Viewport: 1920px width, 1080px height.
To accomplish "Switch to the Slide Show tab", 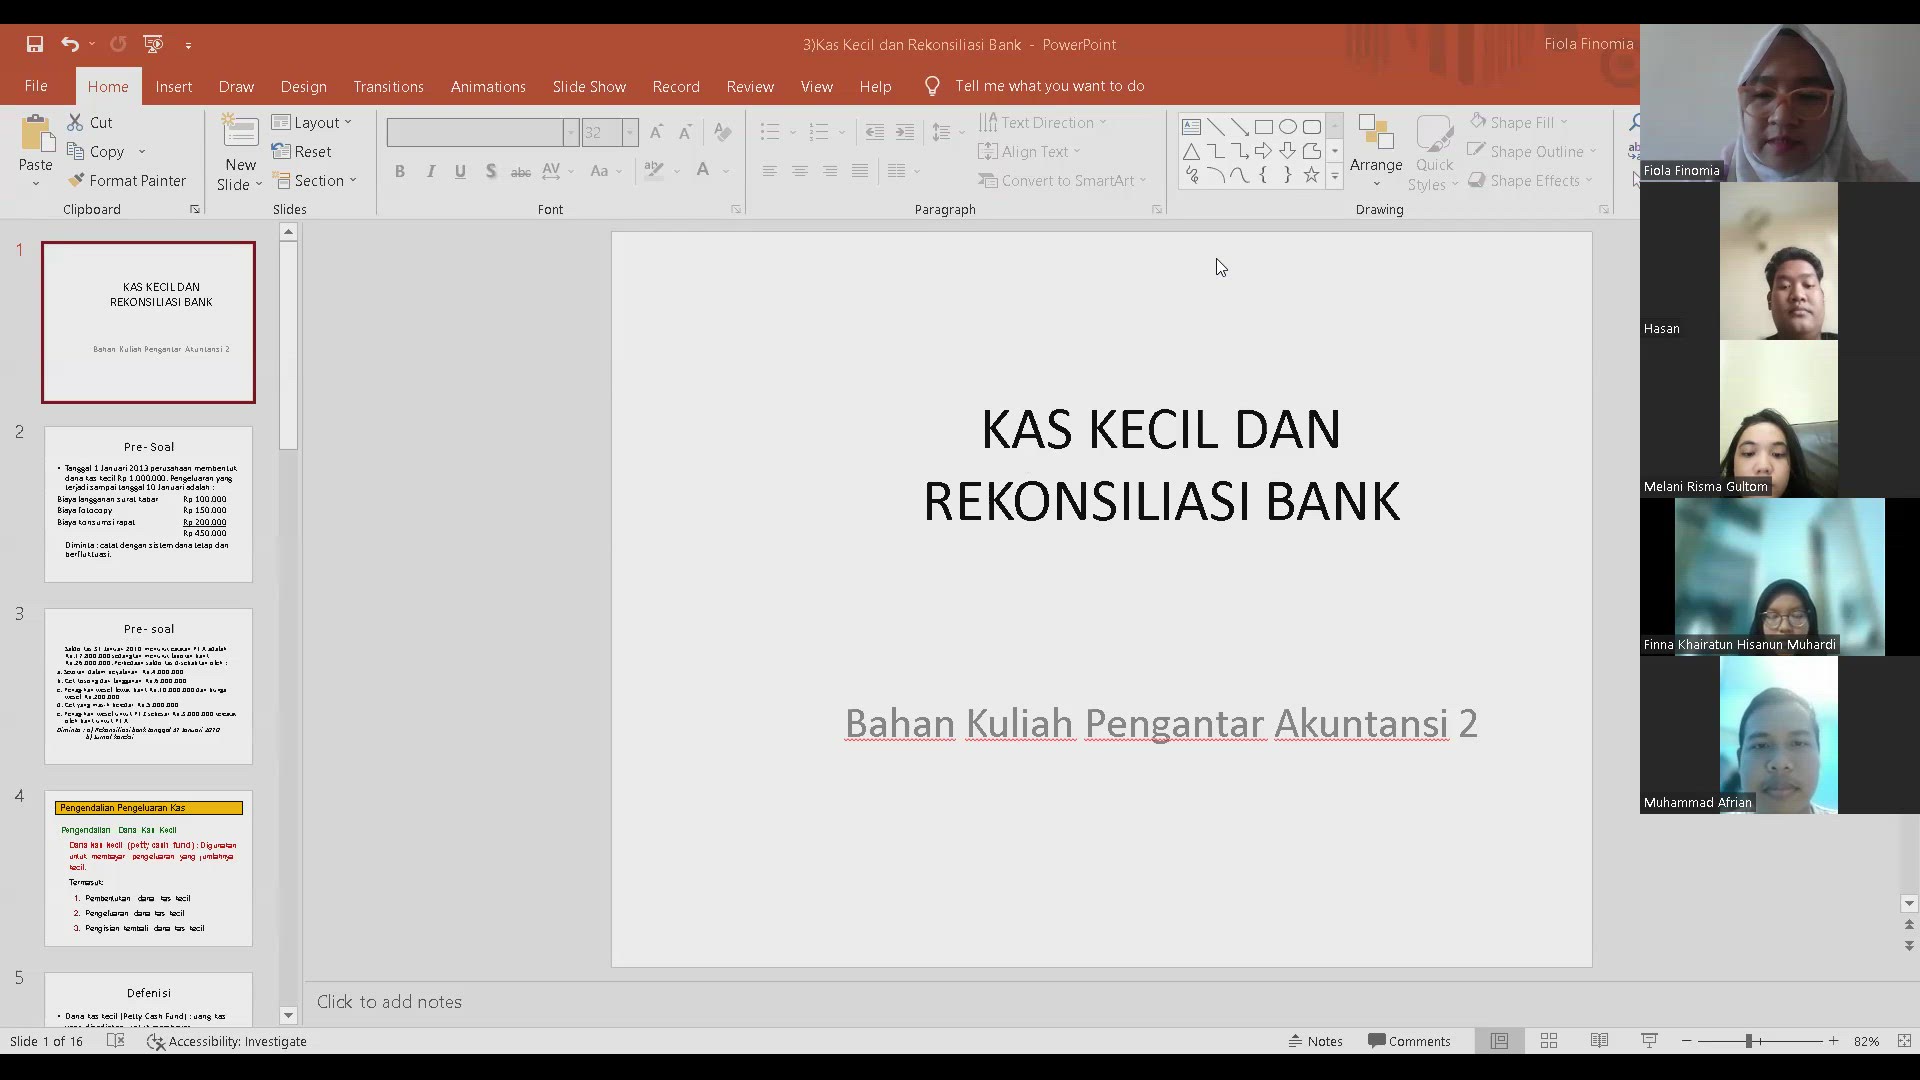I will pos(589,86).
